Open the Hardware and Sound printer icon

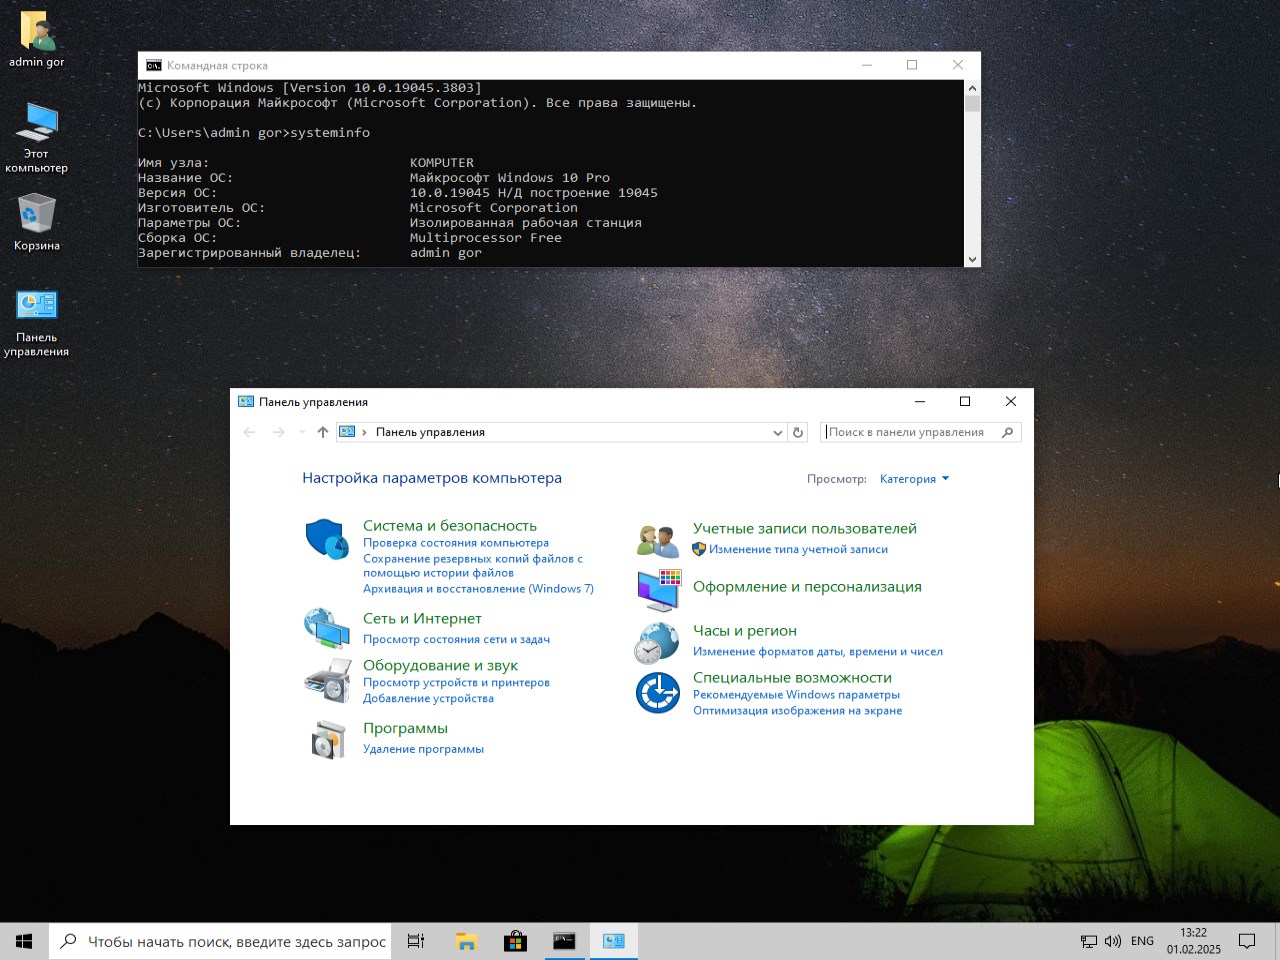pos(326,681)
